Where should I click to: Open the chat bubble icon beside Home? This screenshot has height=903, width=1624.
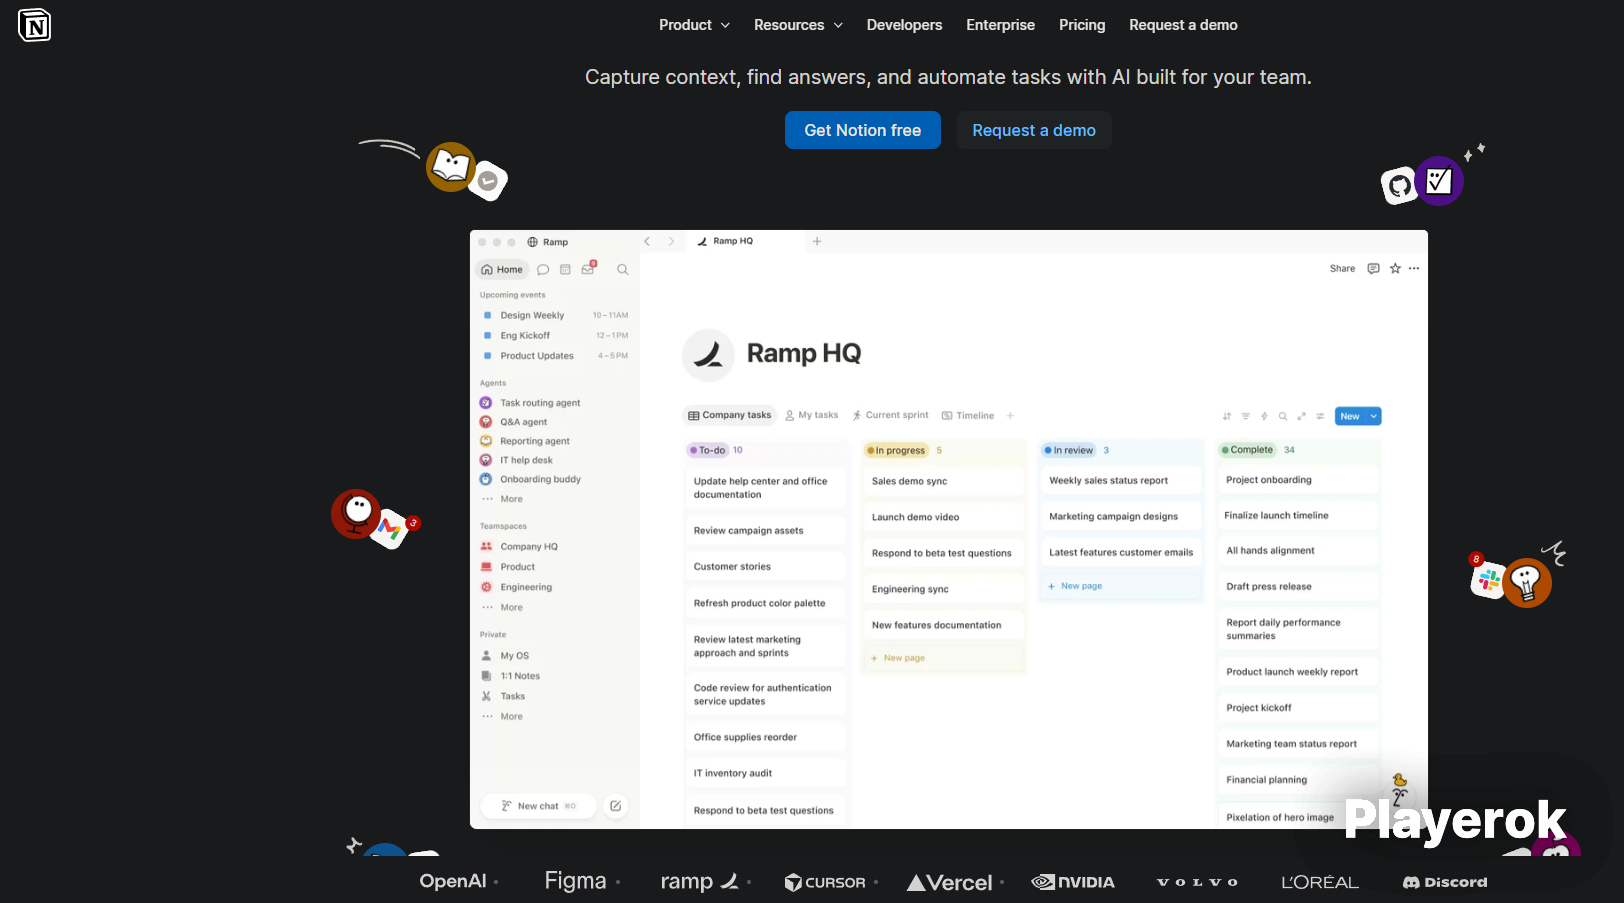tap(543, 270)
